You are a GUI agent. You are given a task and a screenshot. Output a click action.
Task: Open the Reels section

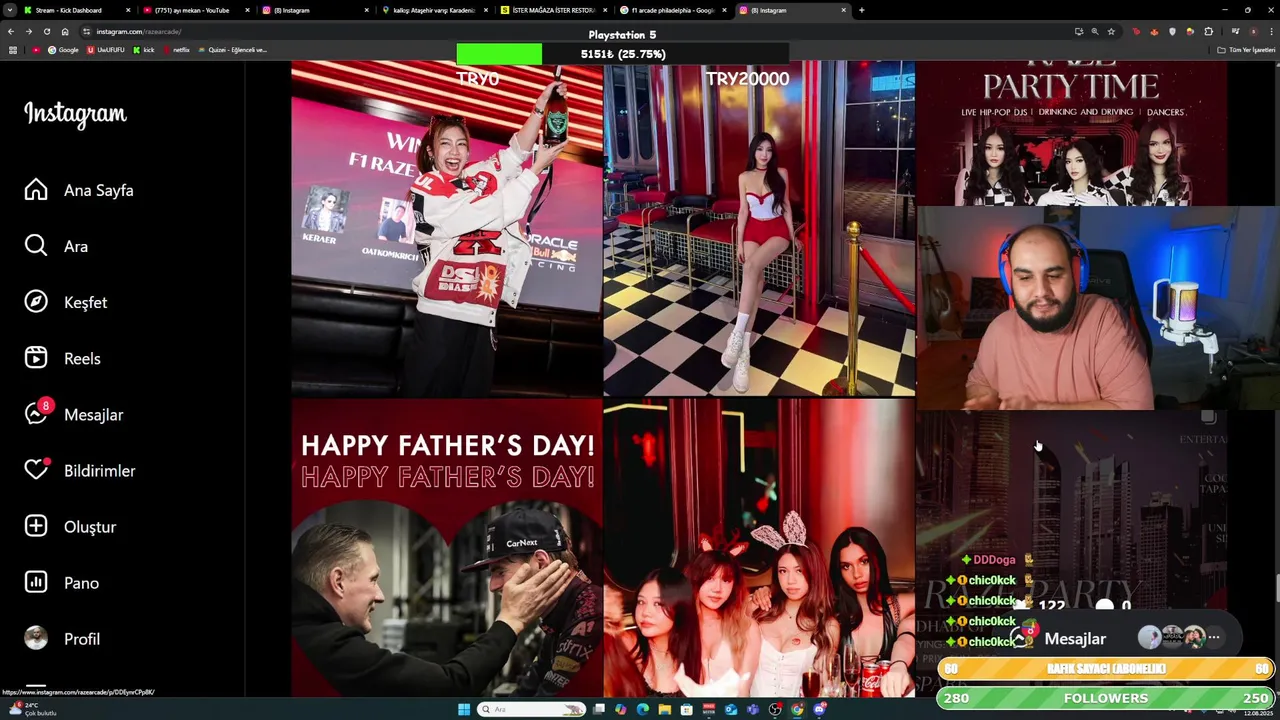63,358
